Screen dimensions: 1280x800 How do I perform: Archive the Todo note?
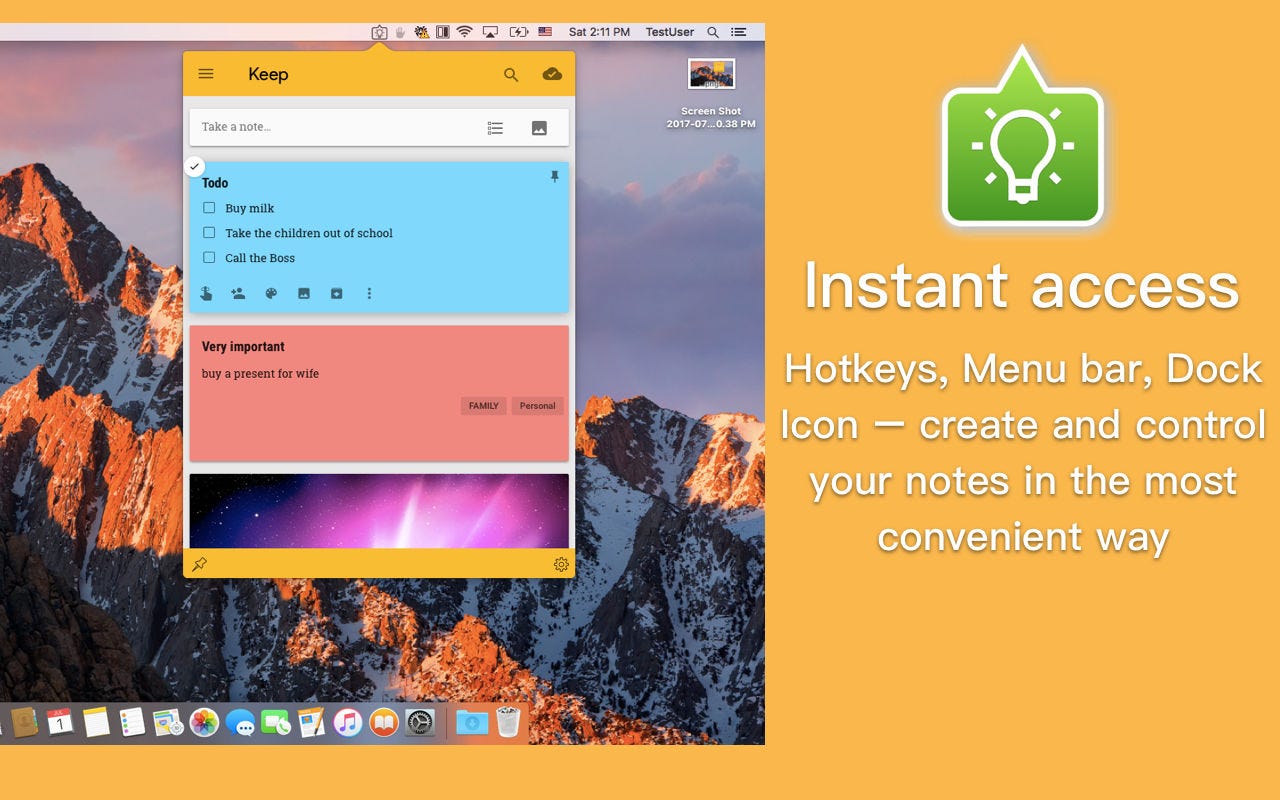click(337, 293)
